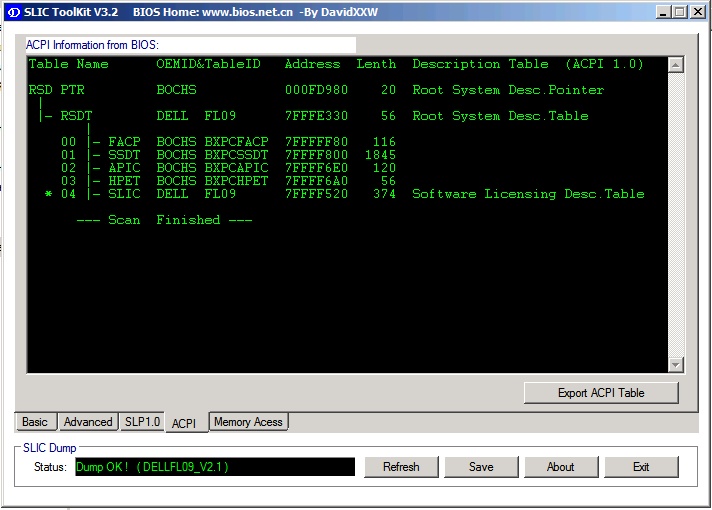
Task: Click the length value 1845
Action: click(x=381, y=155)
